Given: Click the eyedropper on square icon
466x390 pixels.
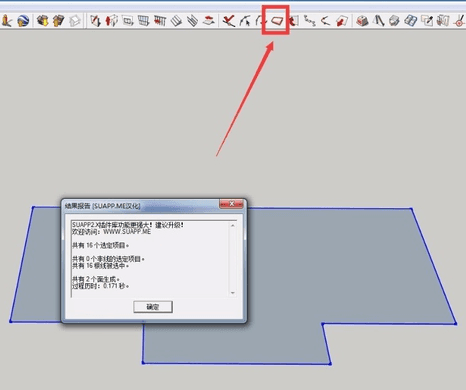Looking at the screenshot, I should tap(427, 21).
